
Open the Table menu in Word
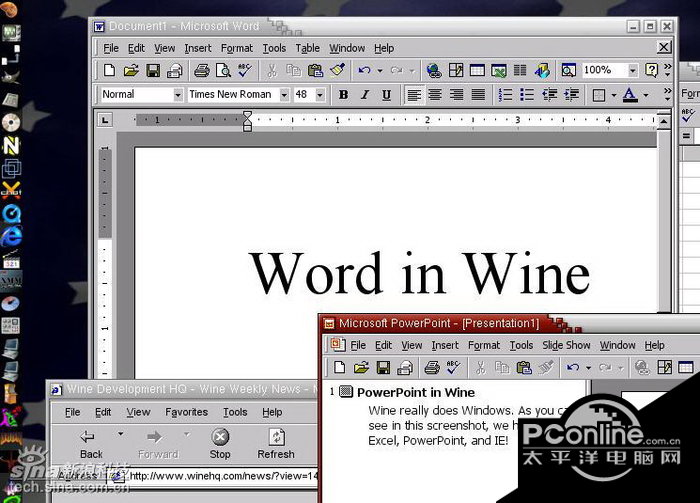(307, 48)
